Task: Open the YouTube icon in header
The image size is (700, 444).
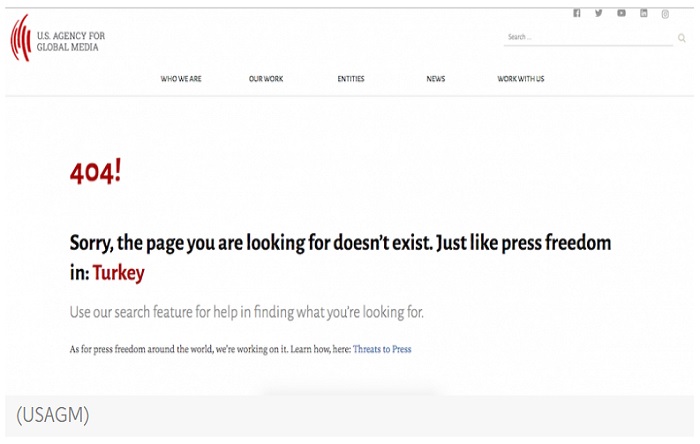Action: click(x=621, y=13)
